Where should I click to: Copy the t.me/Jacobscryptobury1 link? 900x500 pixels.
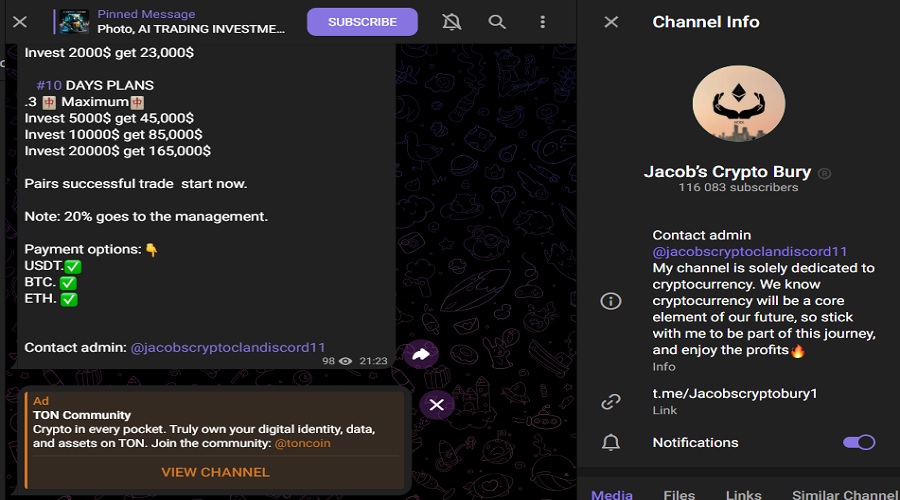point(735,393)
